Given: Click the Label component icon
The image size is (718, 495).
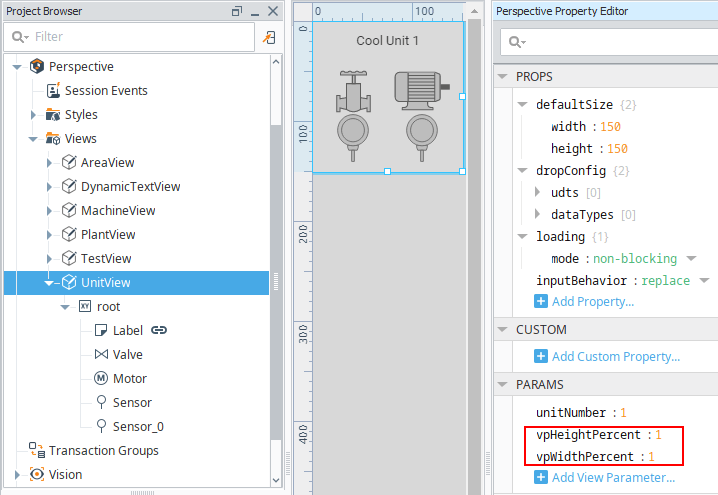Looking at the screenshot, I should (101, 330).
